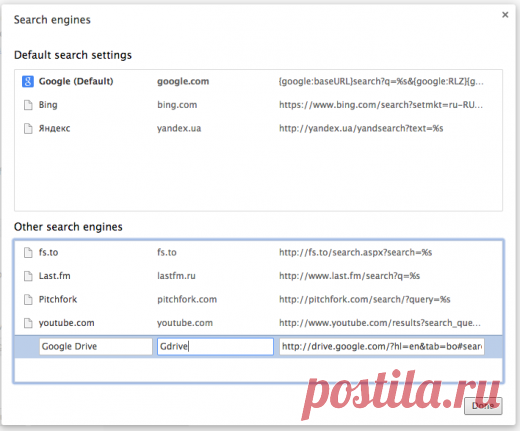The image size is (520, 431).
Task: Click the youtube.com keyword cell
Action: pos(185,323)
